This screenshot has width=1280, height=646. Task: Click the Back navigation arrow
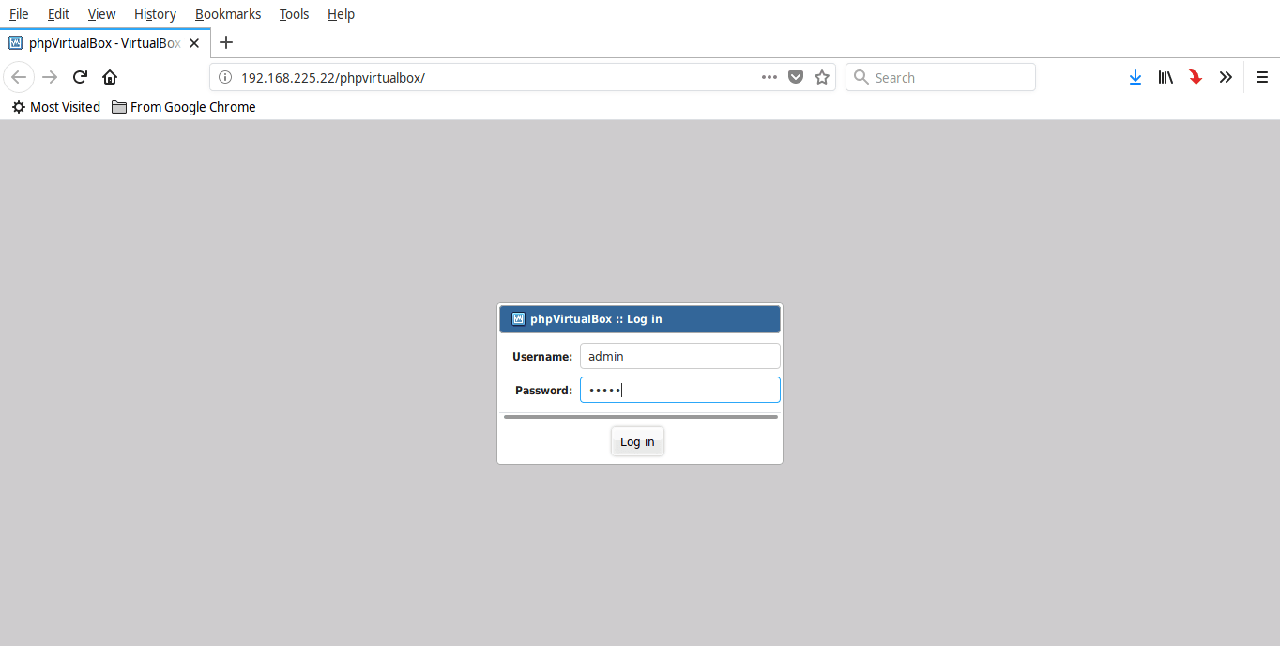[19, 77]
